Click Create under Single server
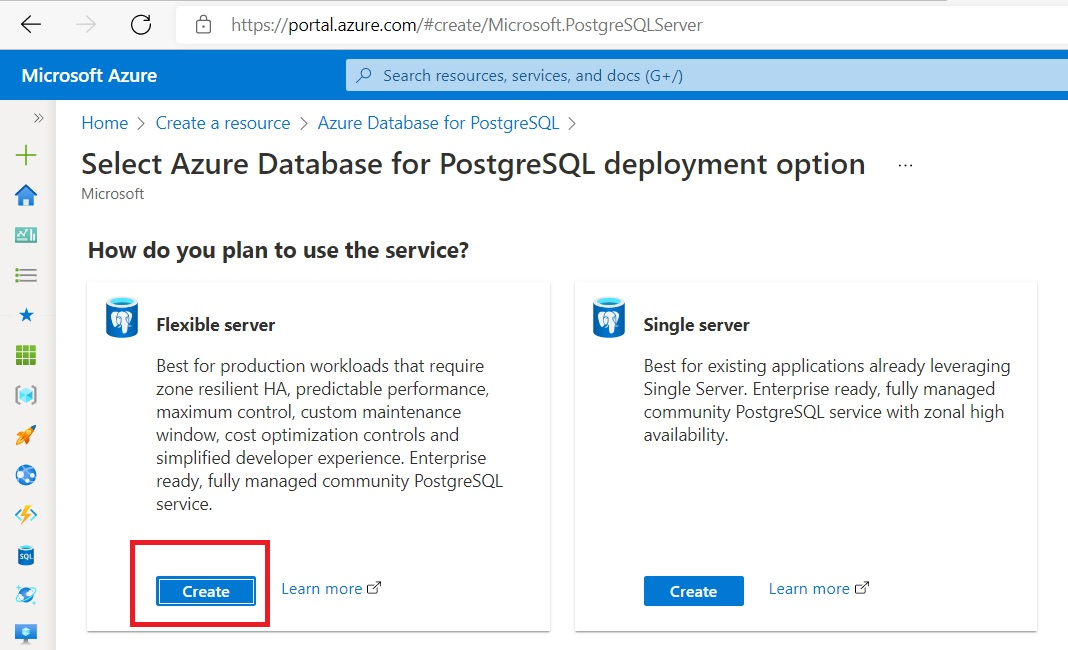This screenshot has height=650, width=1068. coord(693,591)
